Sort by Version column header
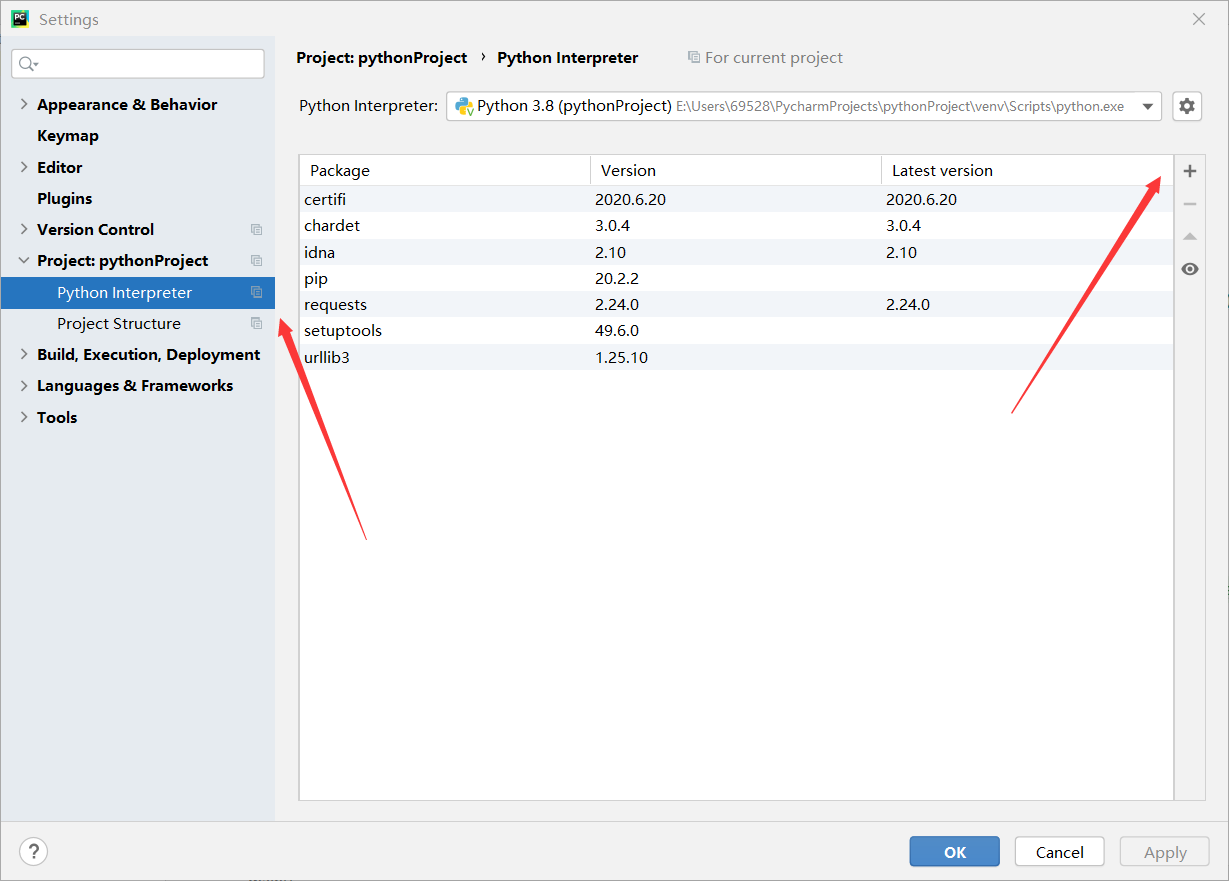Viewport: 1229px width, 881px height. 736,171
